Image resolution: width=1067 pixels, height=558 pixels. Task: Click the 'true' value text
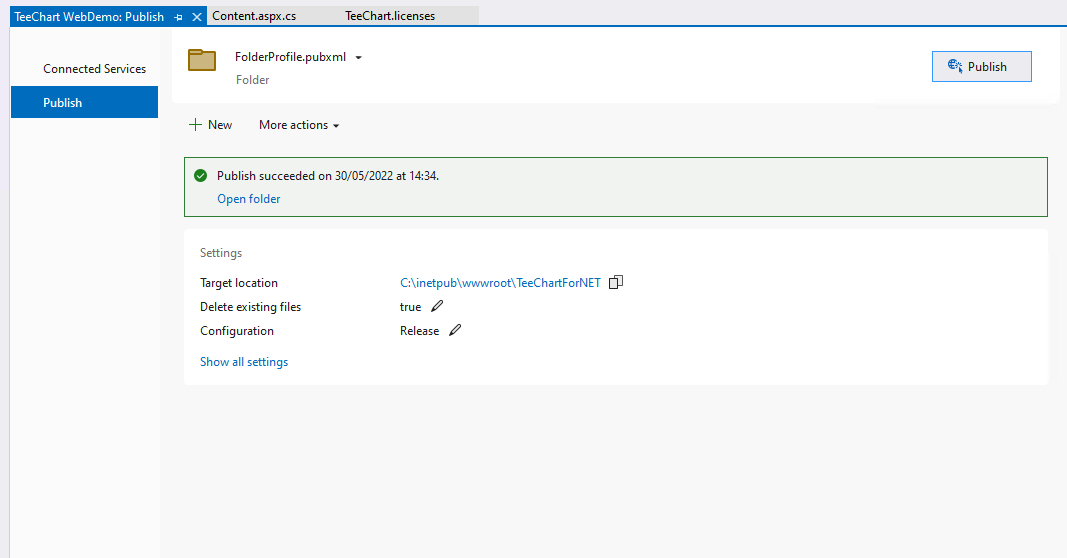410,307
